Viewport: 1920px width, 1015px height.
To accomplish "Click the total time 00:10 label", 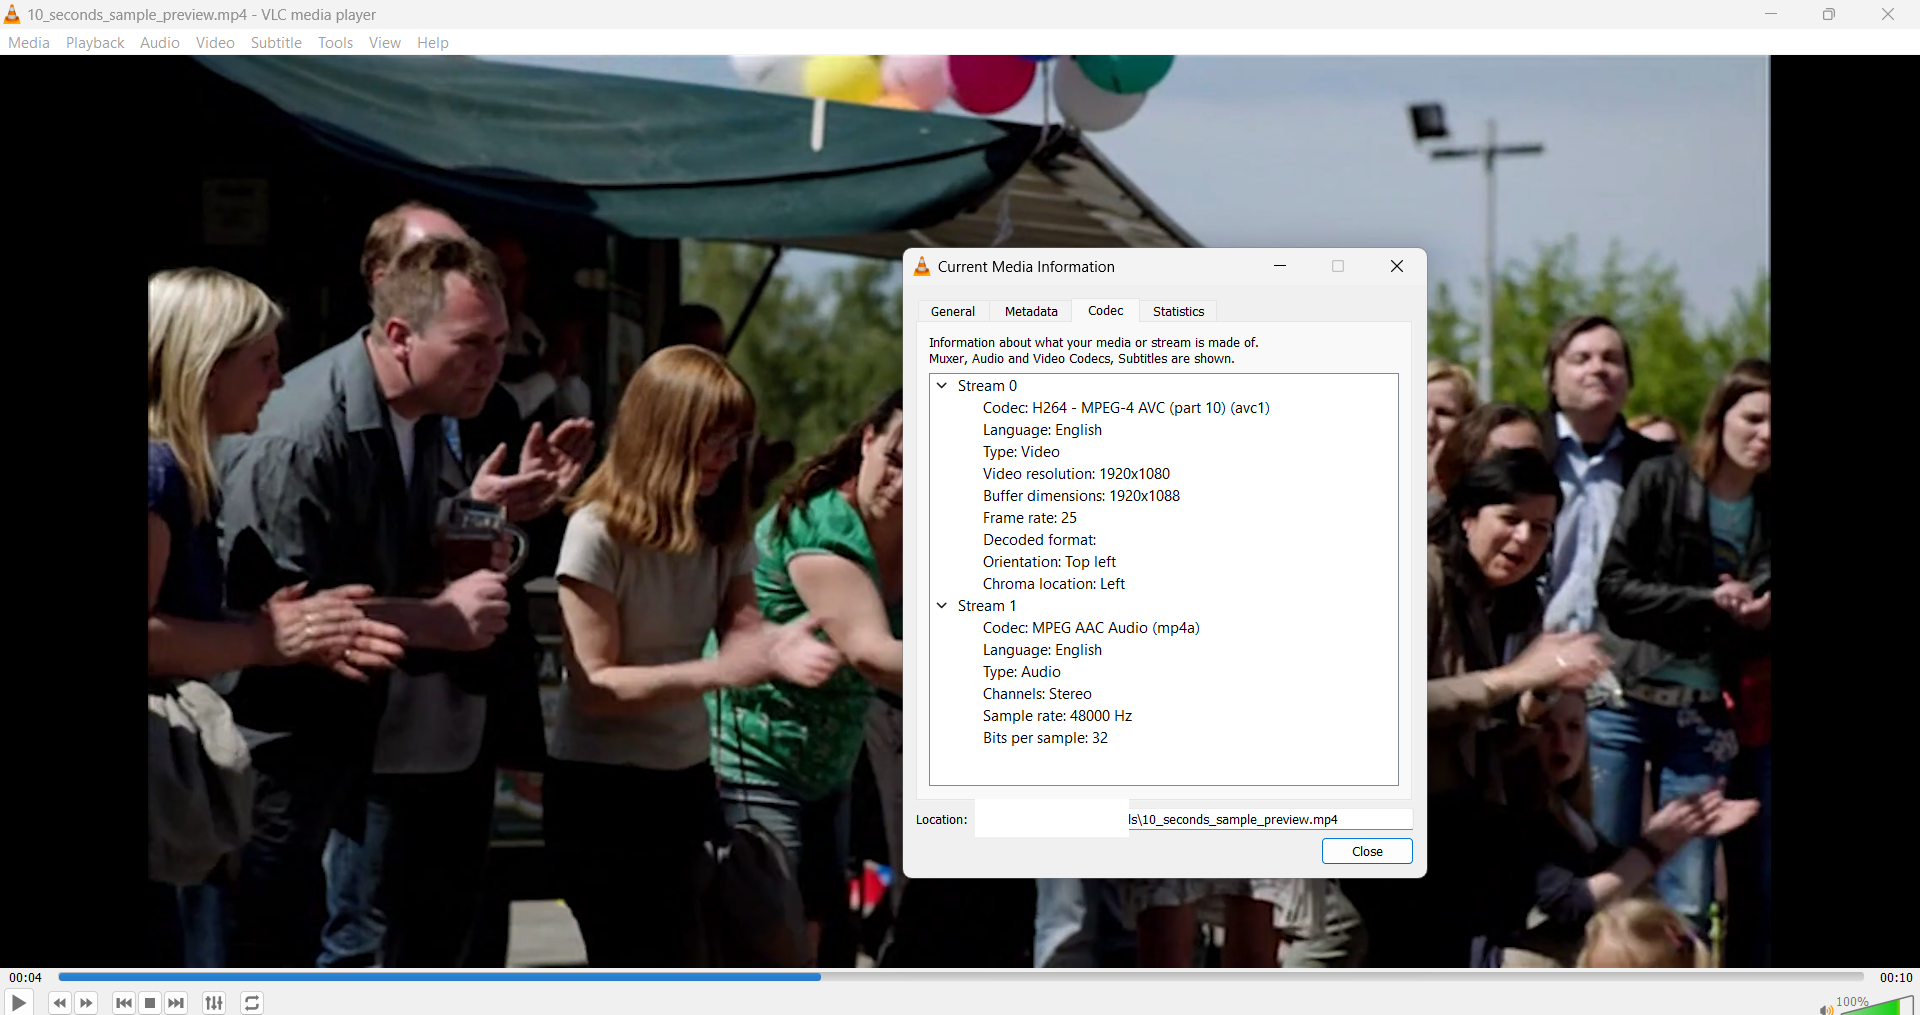I will tap(1896, 978).
